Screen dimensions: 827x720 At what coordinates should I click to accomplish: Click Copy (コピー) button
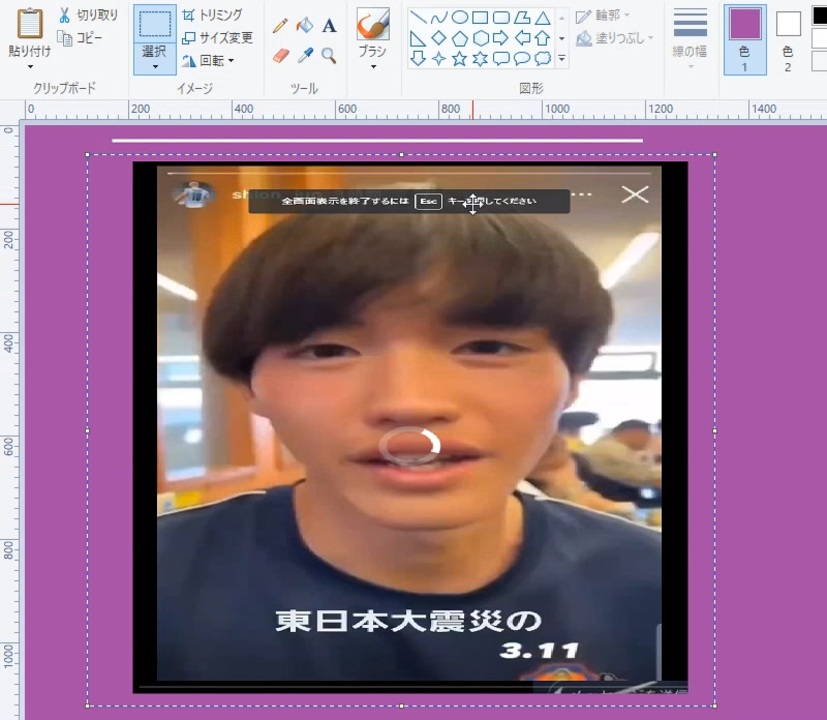(80, 38)
